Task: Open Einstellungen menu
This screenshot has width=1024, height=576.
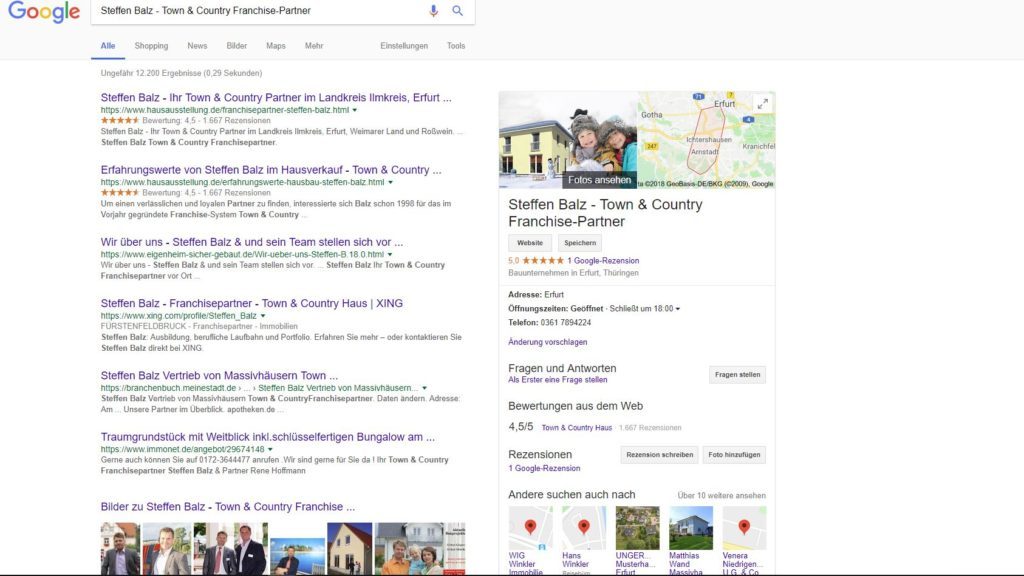Action: 404,46
